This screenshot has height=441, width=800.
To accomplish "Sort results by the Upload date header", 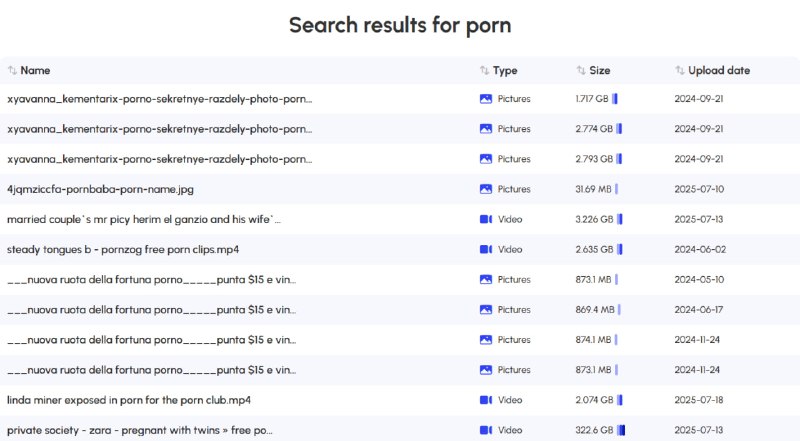I will coord(719,71).
